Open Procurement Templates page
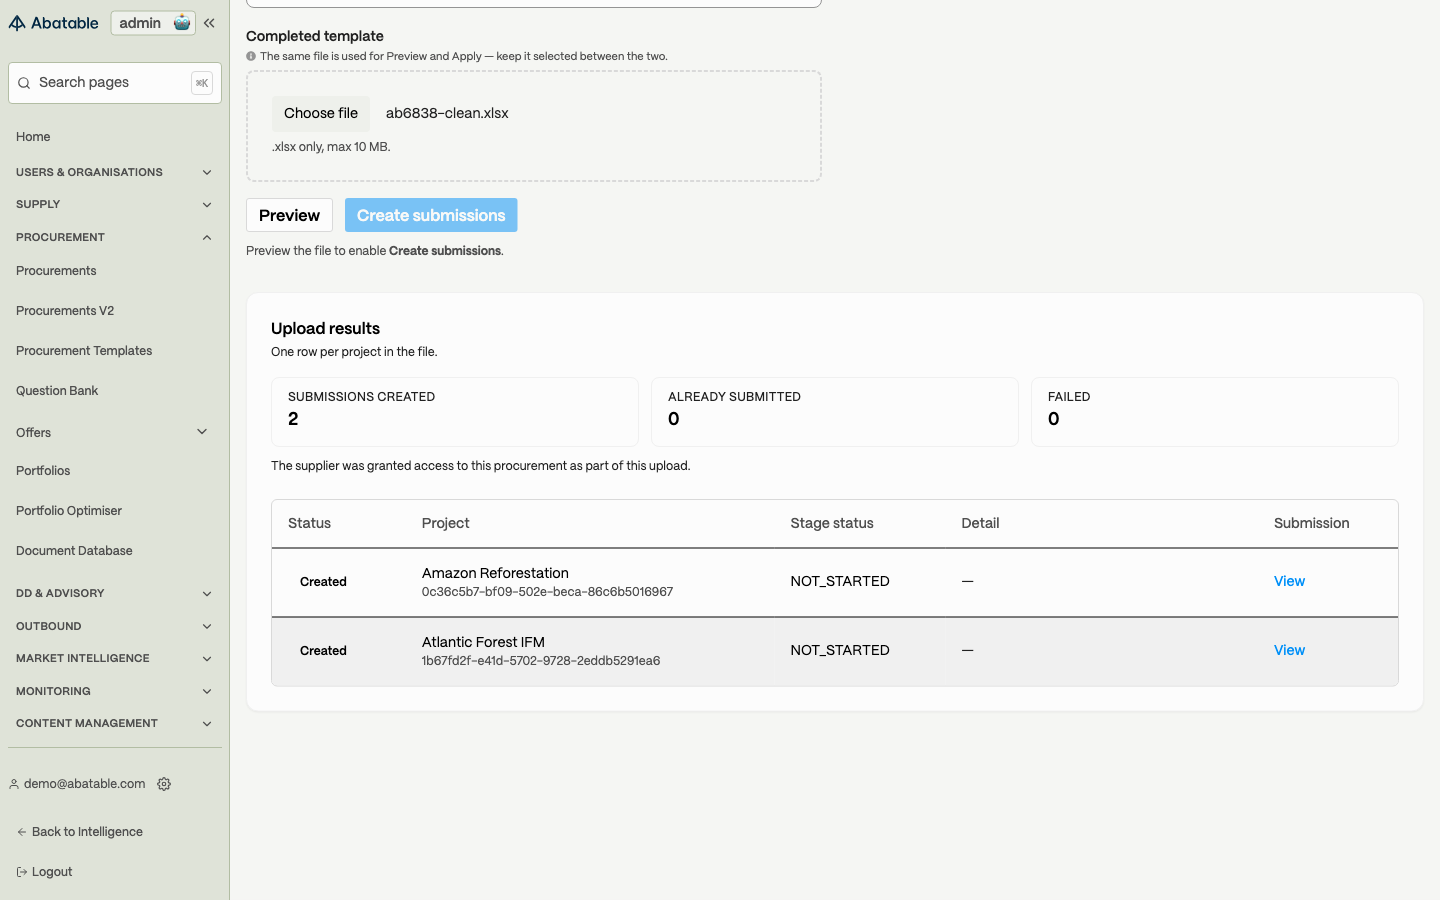Screen dimensions: 1440x900 [84, 351]
